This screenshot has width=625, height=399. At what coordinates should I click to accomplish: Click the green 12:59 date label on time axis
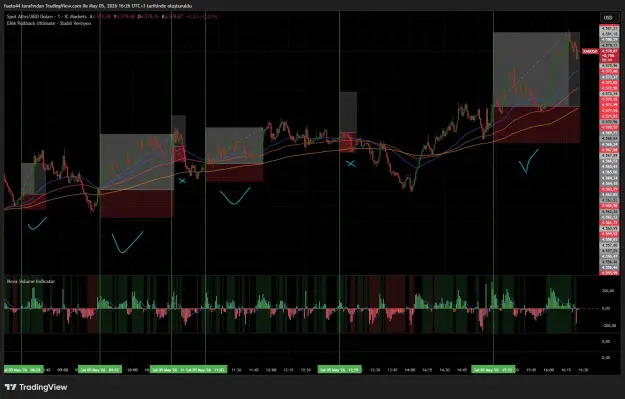point(340,370)
